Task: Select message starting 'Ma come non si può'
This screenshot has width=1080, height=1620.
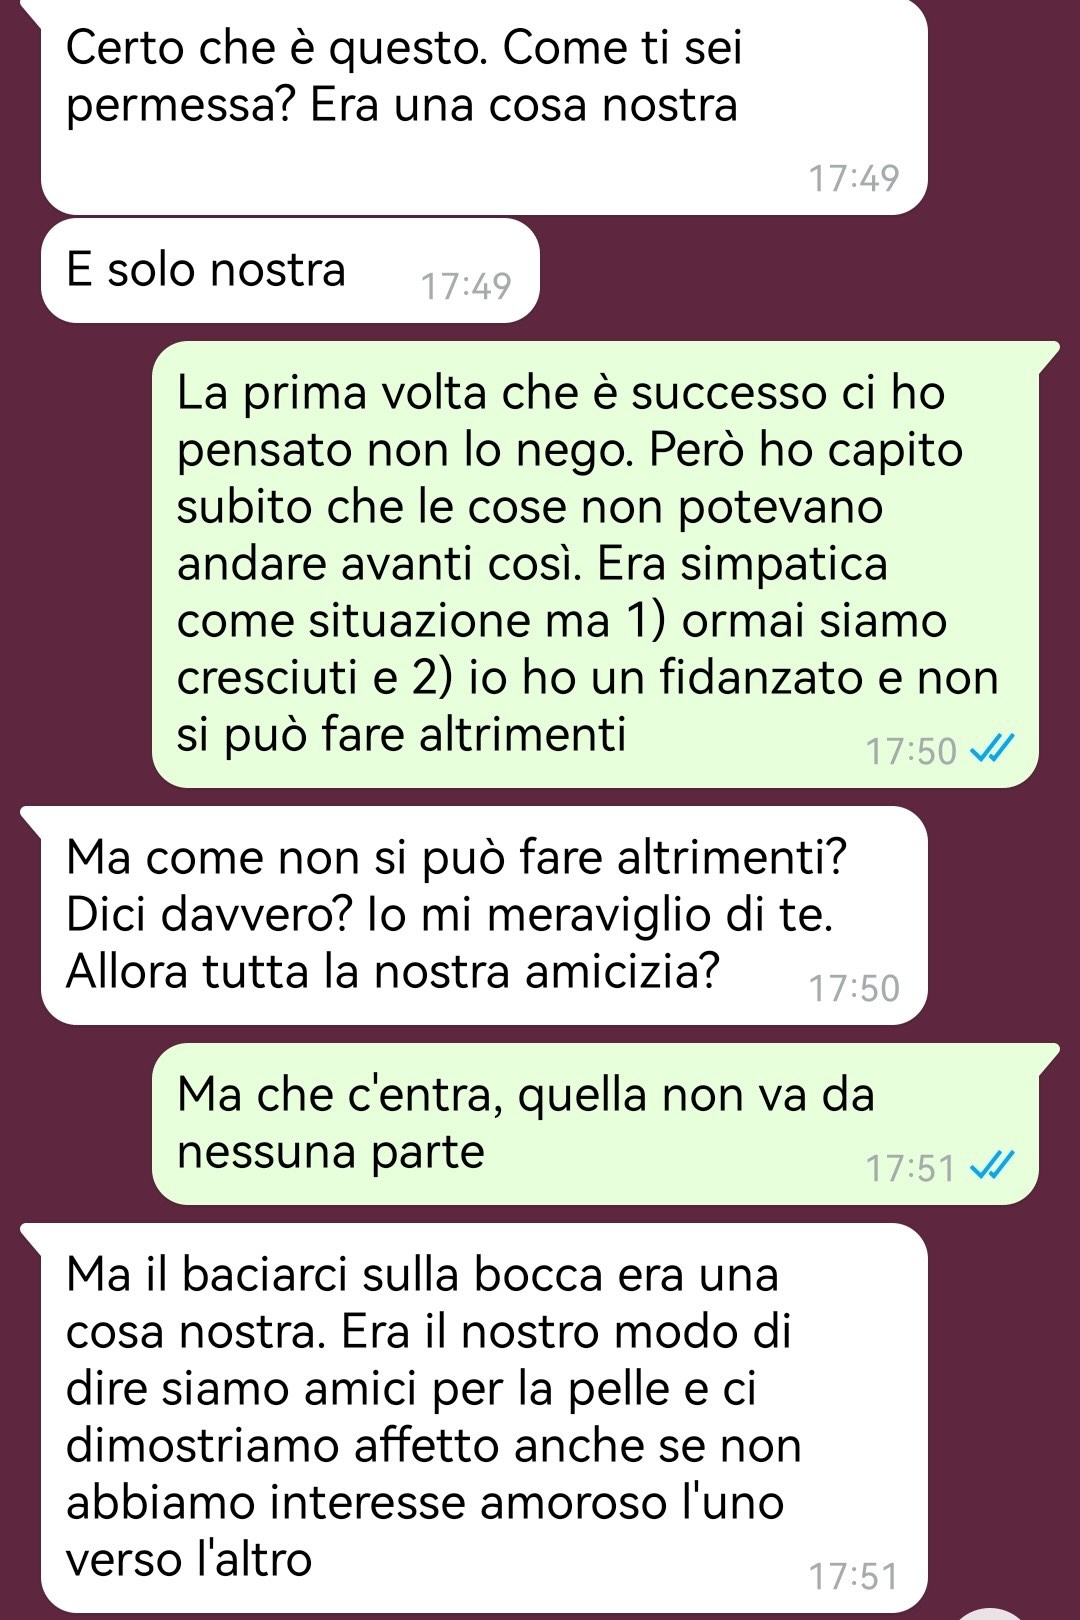Action: (x=484, y=916)
